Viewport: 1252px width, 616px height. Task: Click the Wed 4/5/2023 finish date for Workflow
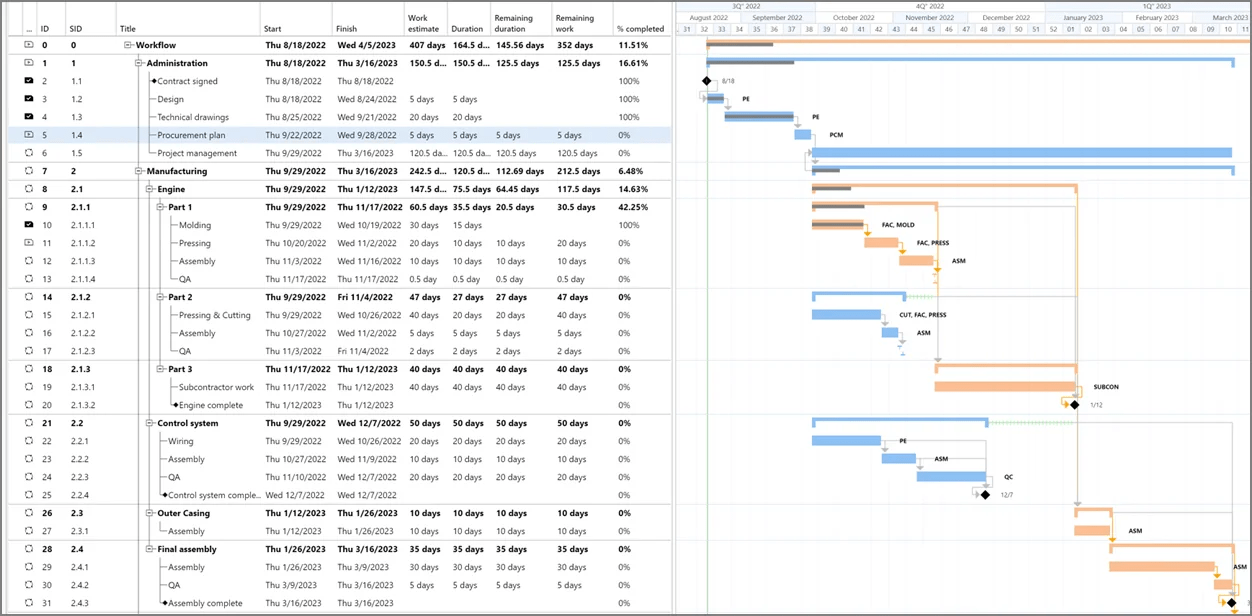click(x=367, y=45)
